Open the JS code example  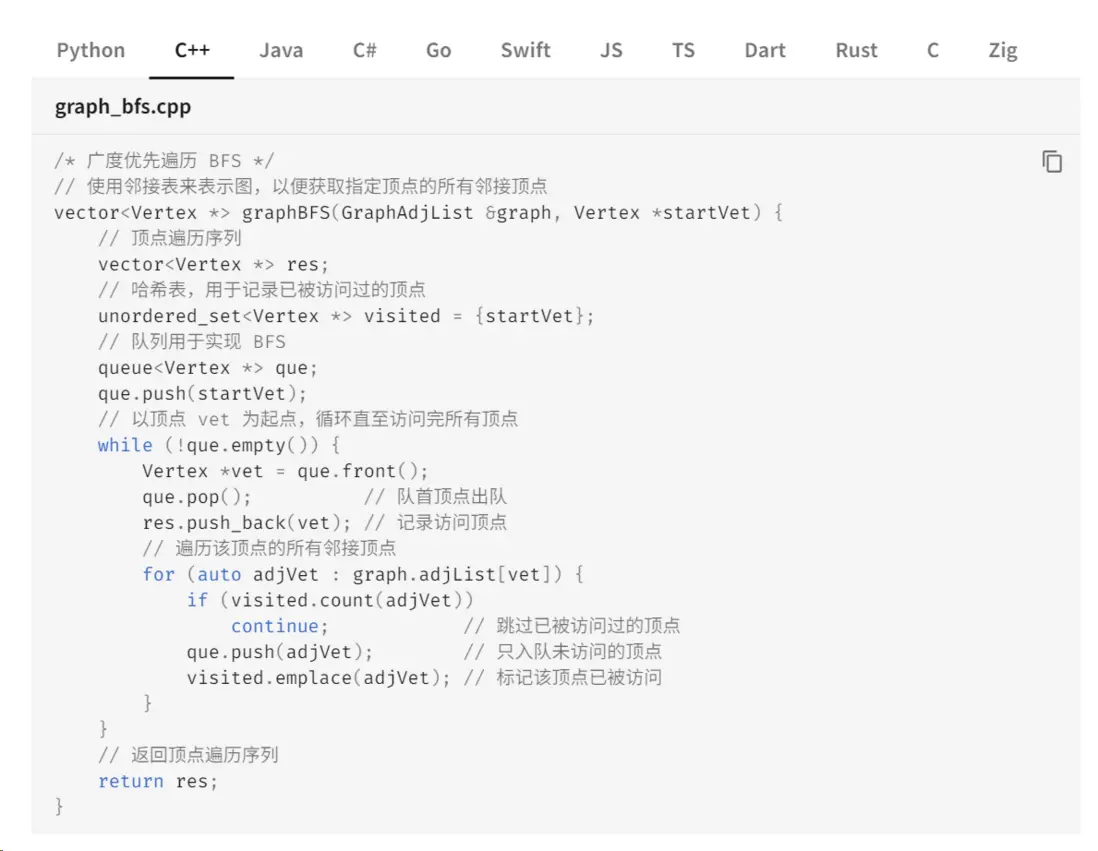tap(611, 50)
